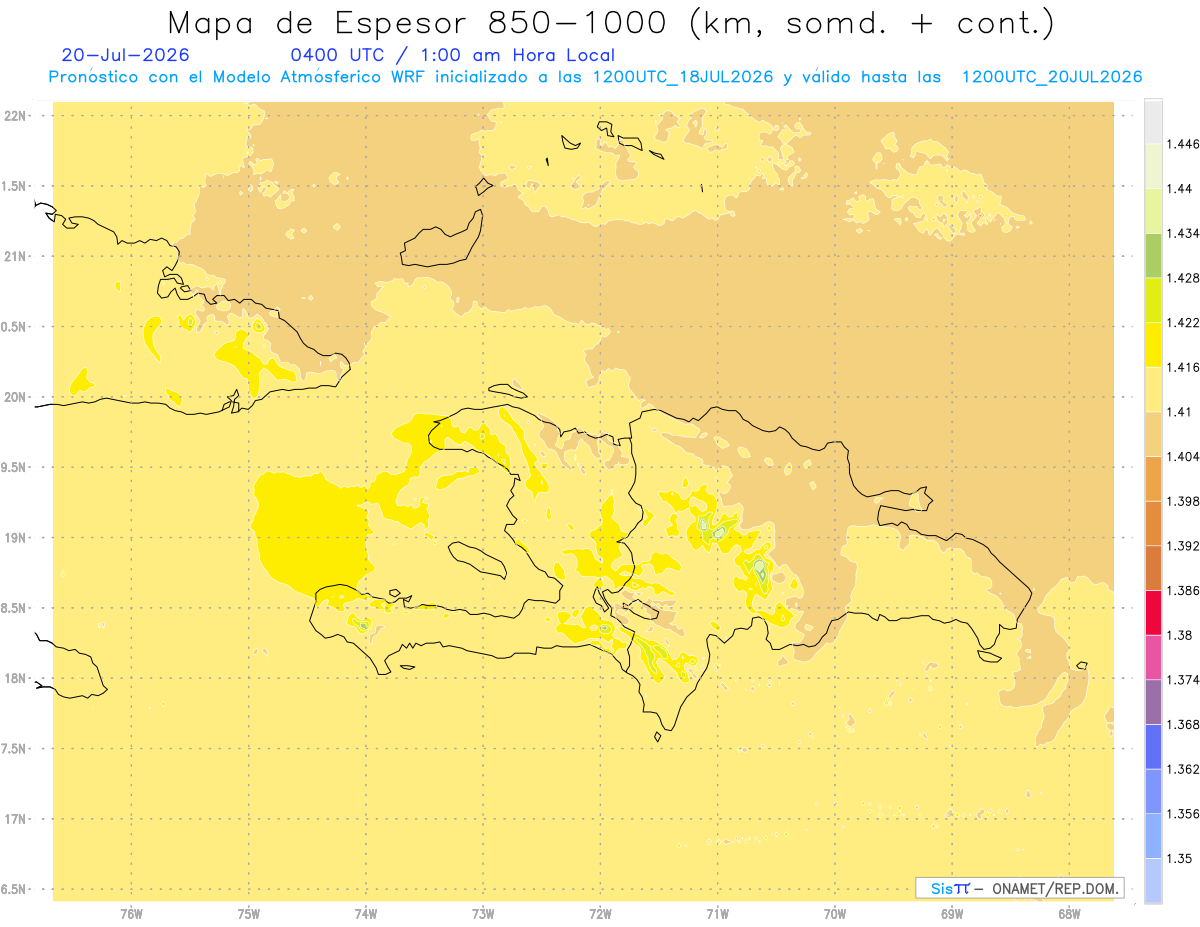Pick the light gray swatch above 1.446
The image size is (1200, 927).
[1153, 121]
